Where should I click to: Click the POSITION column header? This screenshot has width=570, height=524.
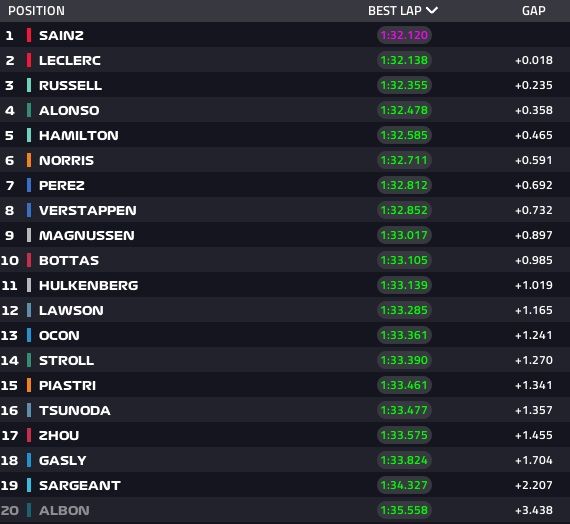coord(36,11)
